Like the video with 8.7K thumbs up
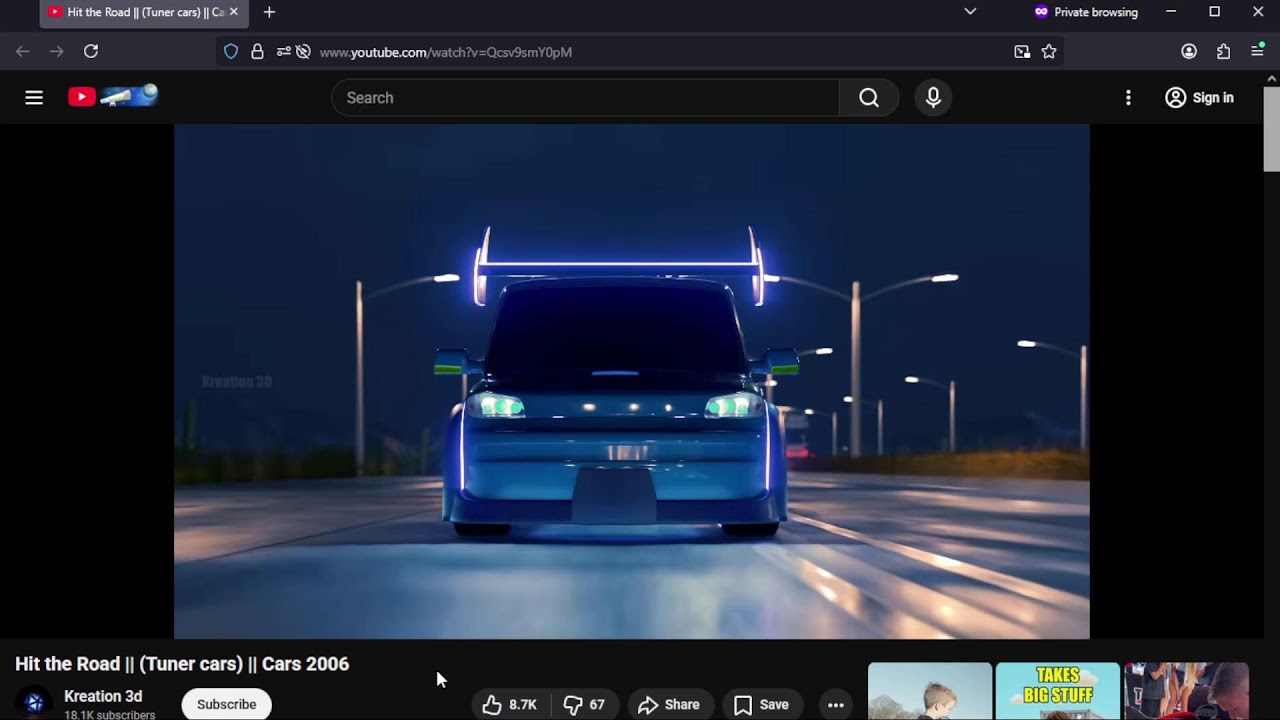Image resolution: width=1280 pixels, height=720 pixels. coord(510,705)
